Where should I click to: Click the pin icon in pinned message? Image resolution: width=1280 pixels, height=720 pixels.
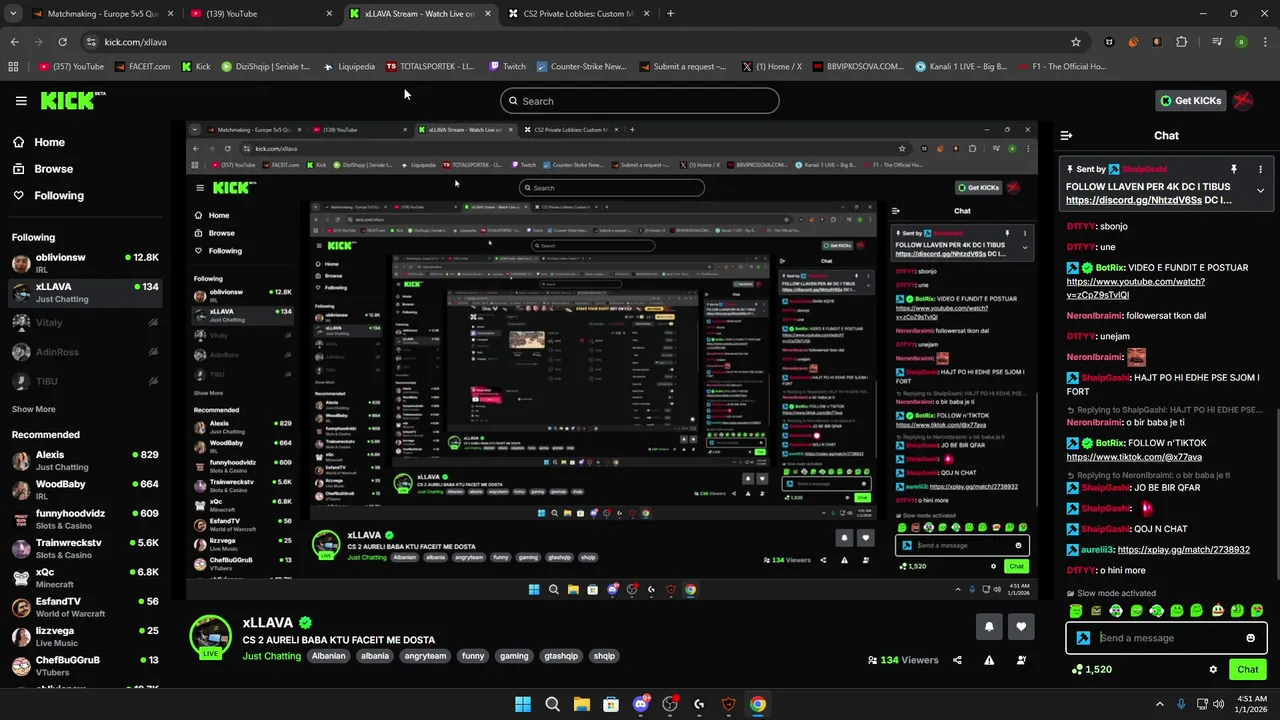[x=1234, y=169]
